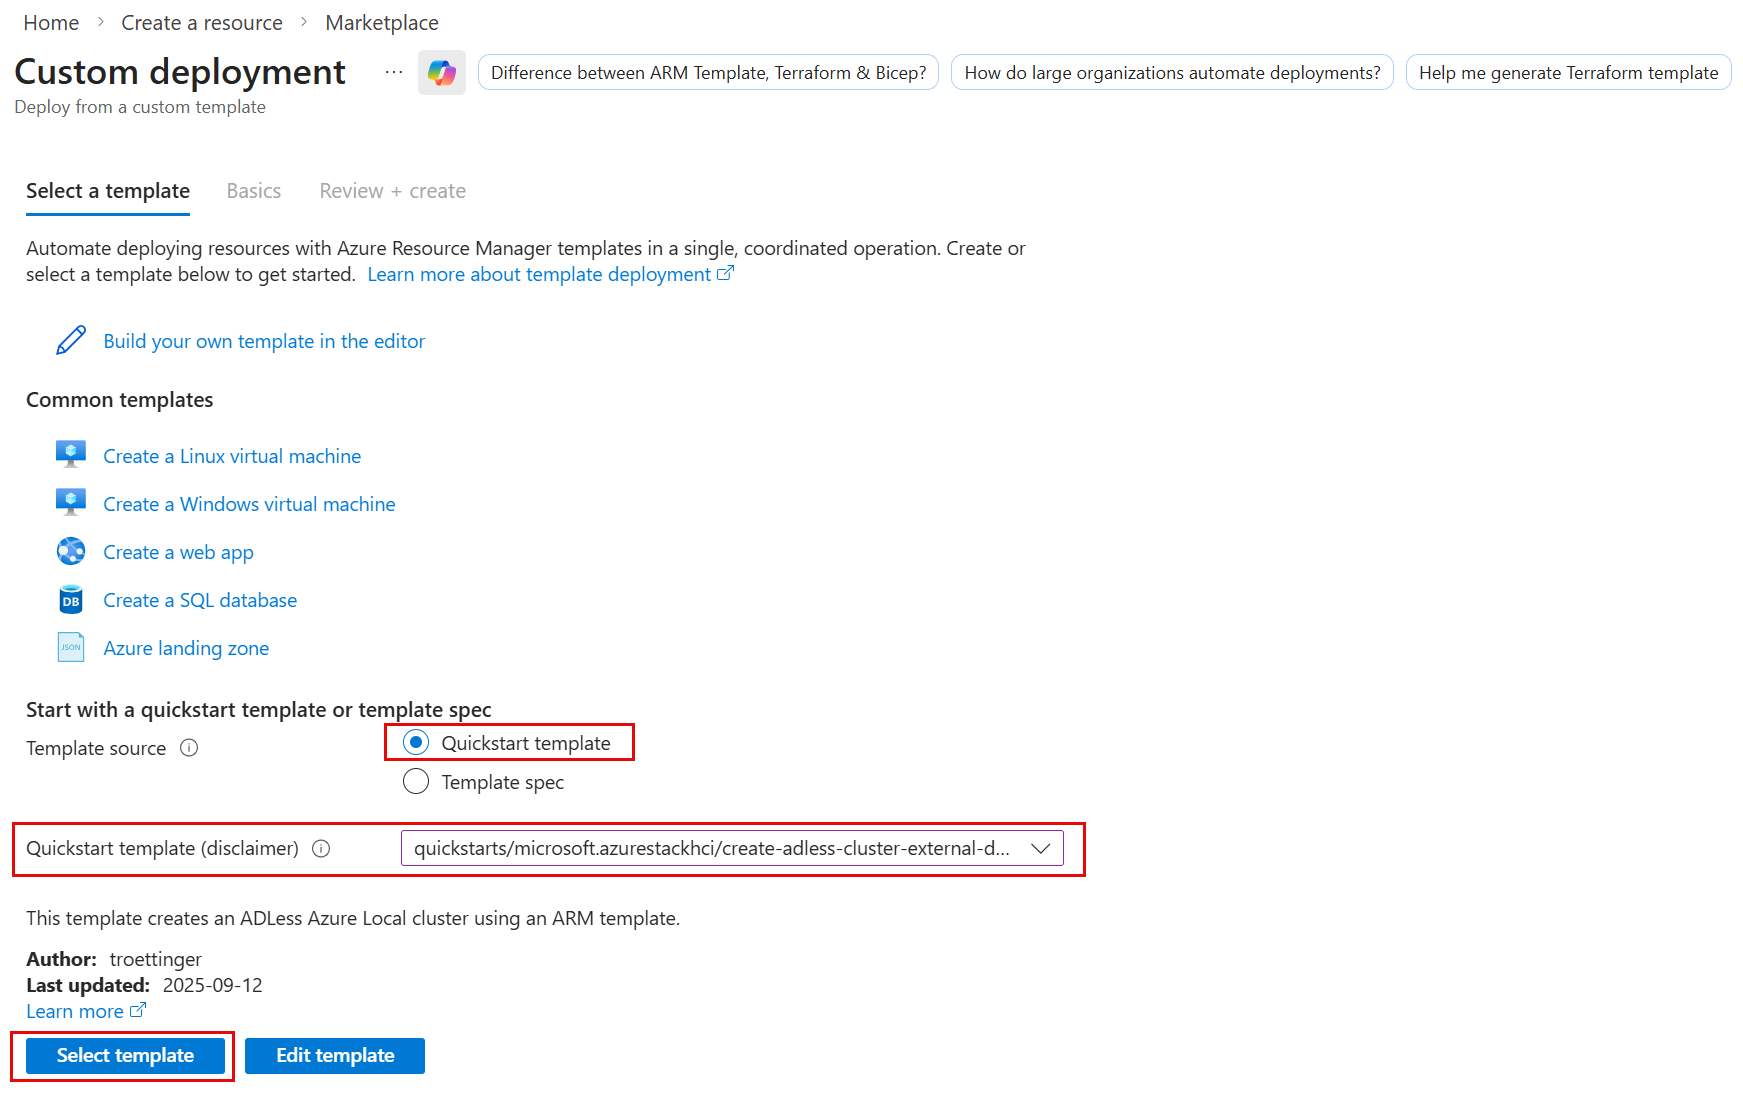Show Quickstart template disclaimer info icon
This screenshot has width=1743, height=1117.
(x=321, y=848)
